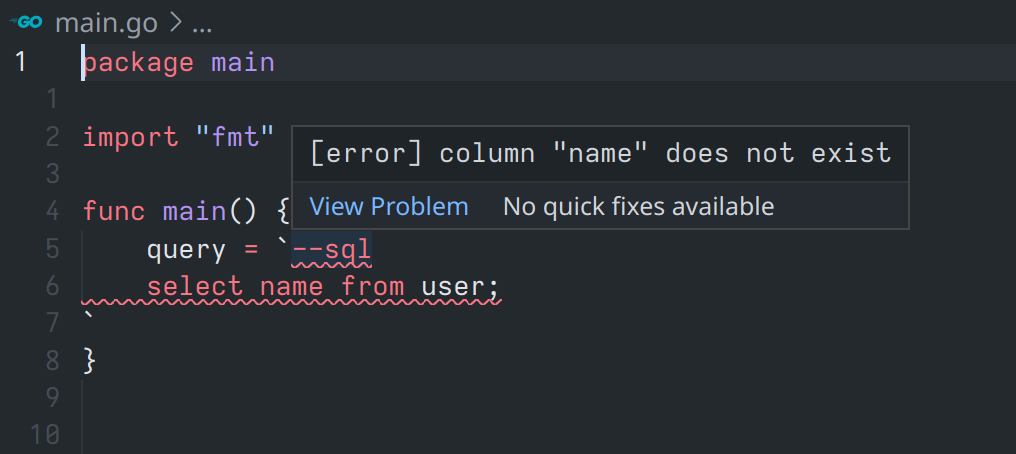
Task: Click the closing curly brace of main
Action: 89,360
